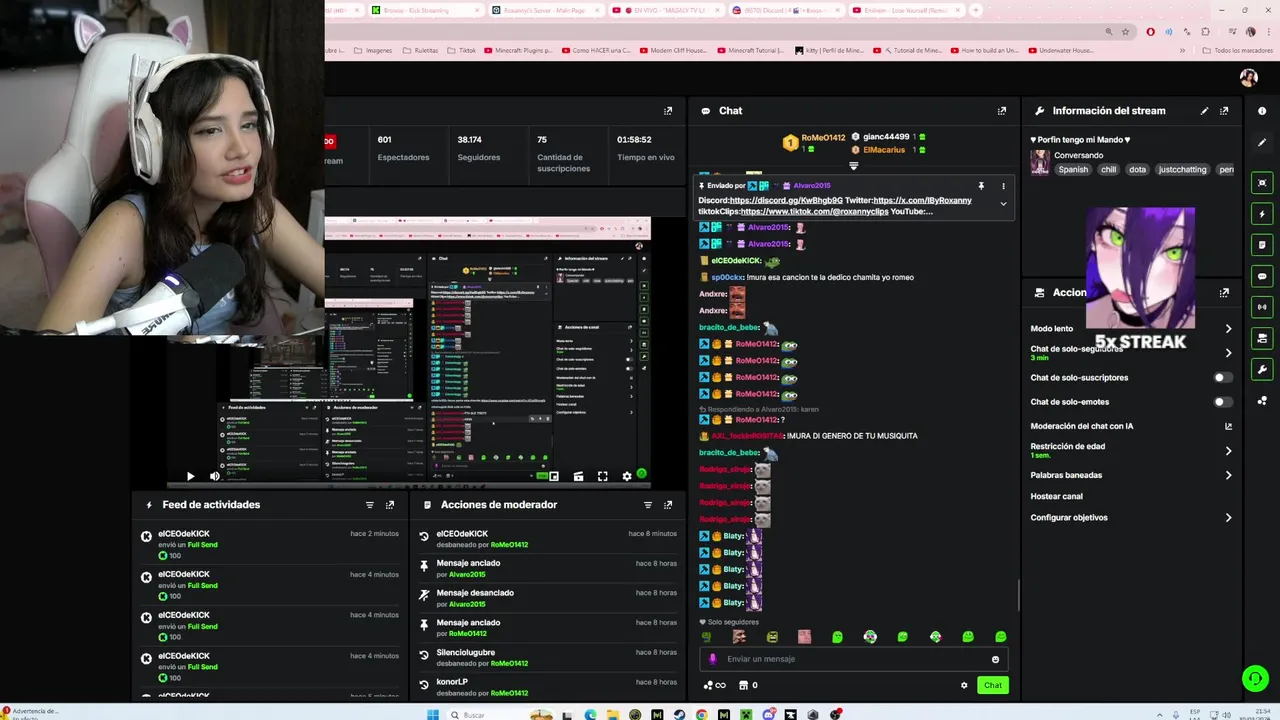The width and height of the screenshot is (1280, 720).
Task: Expand the pinned message chevron
Action: pyautogui.click(x=1003, y=204)
